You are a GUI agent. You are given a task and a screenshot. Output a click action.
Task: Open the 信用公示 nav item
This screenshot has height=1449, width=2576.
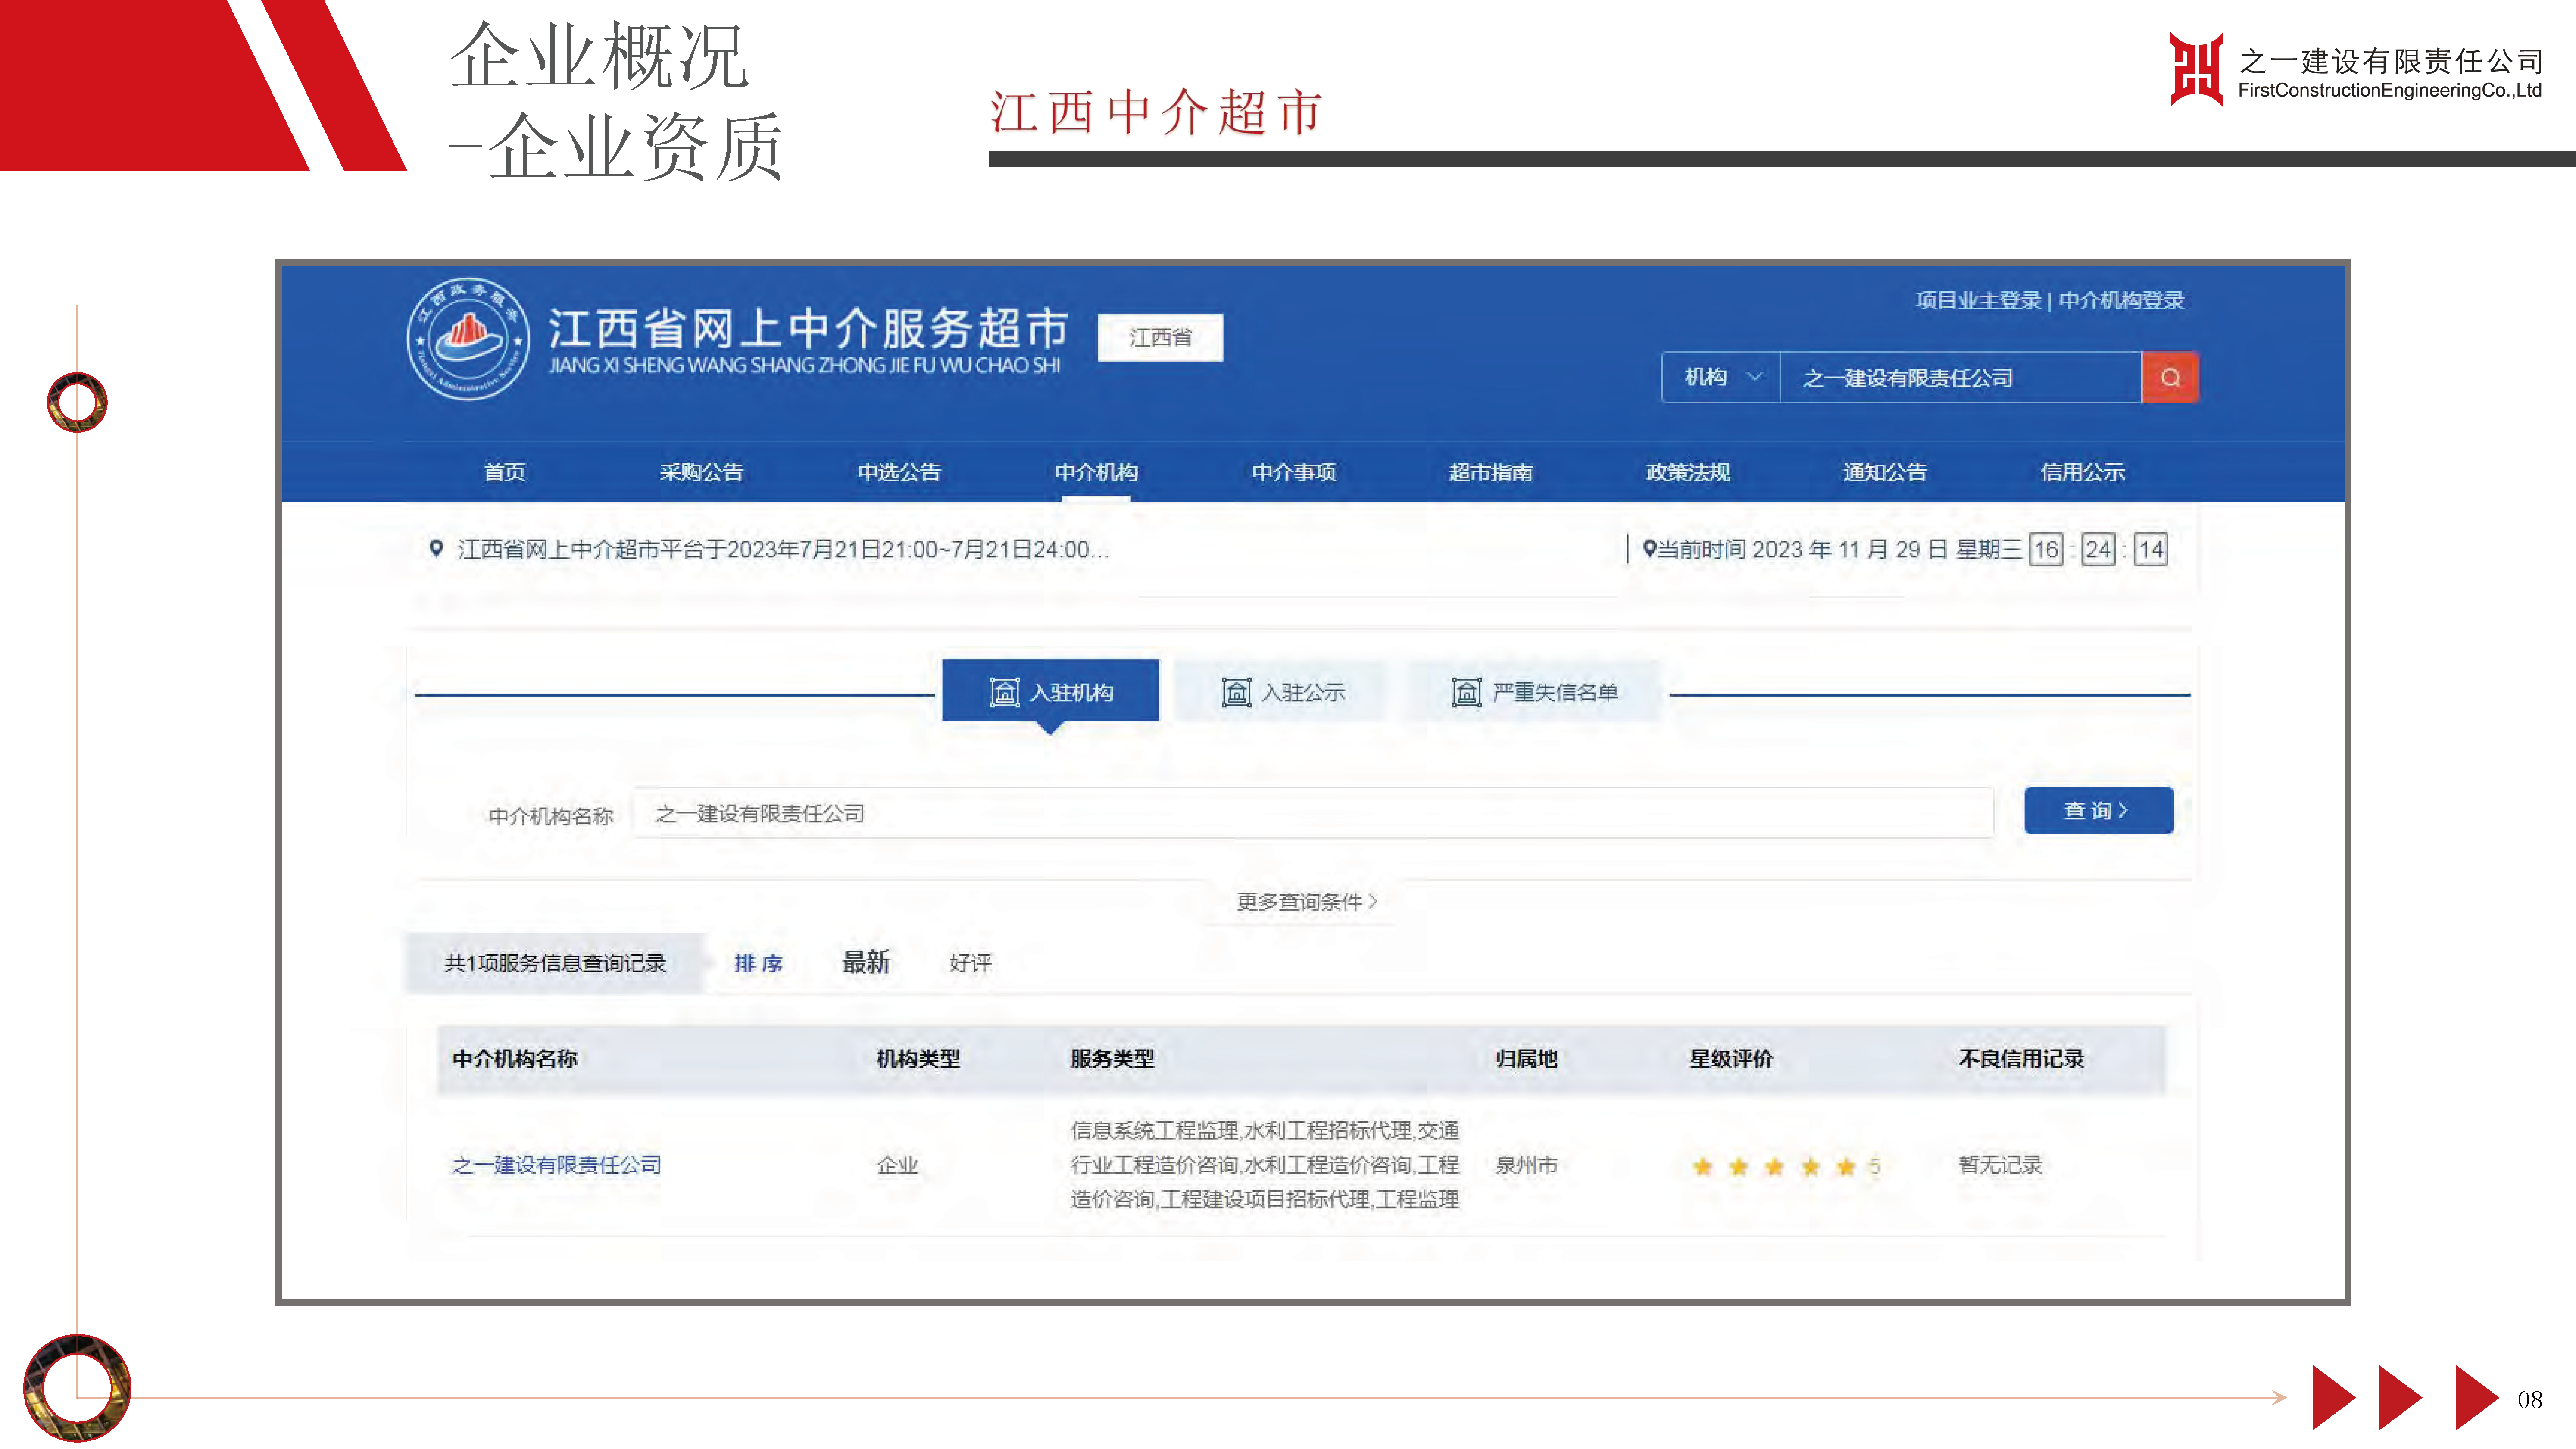tap(2083, 472)
